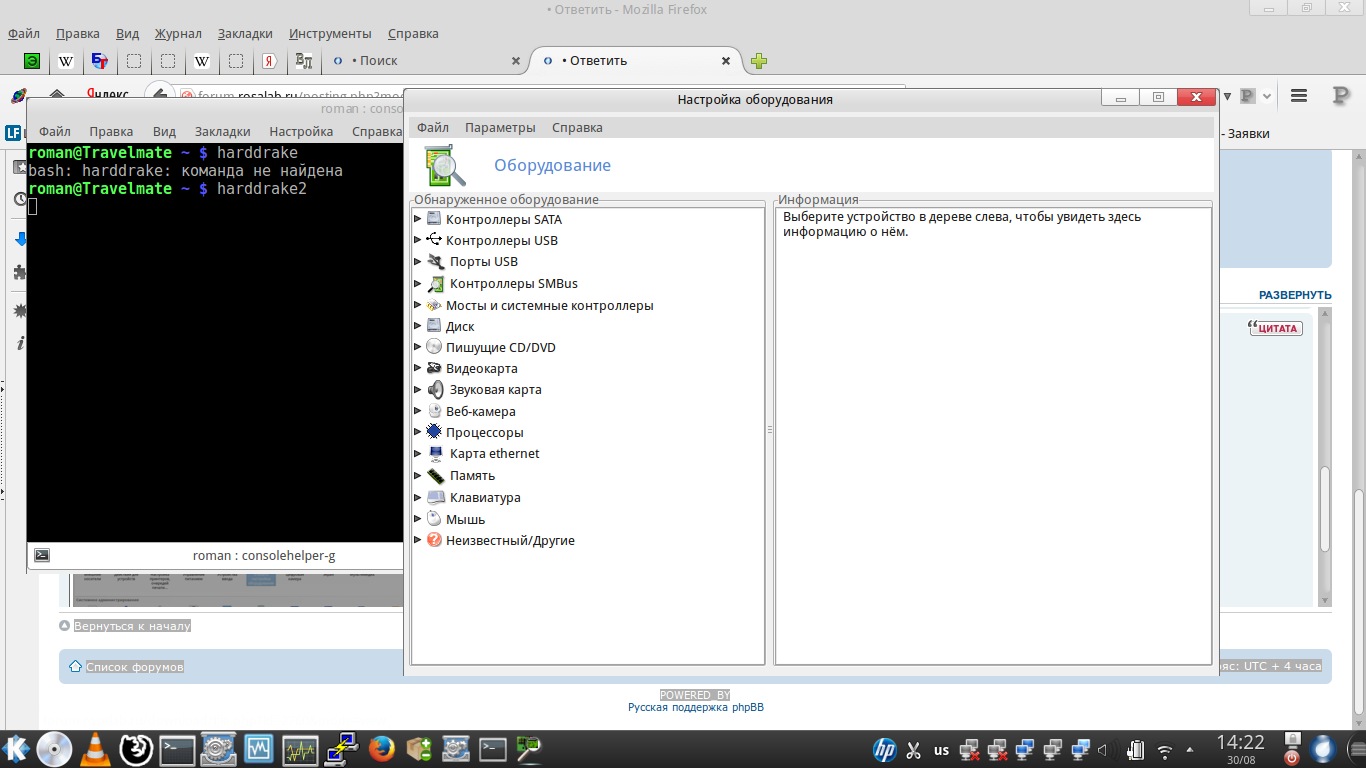Expand the Видеокарта device category
This screenshot has width=1366, height=768.
tap(418, 369)
